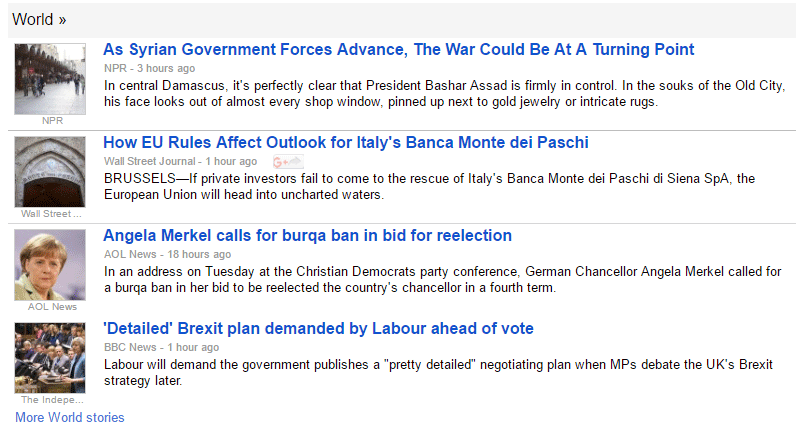Click the Angela Merkel portrait thumbnail
This screenshot has width=797, height=428.
(50, 265)
